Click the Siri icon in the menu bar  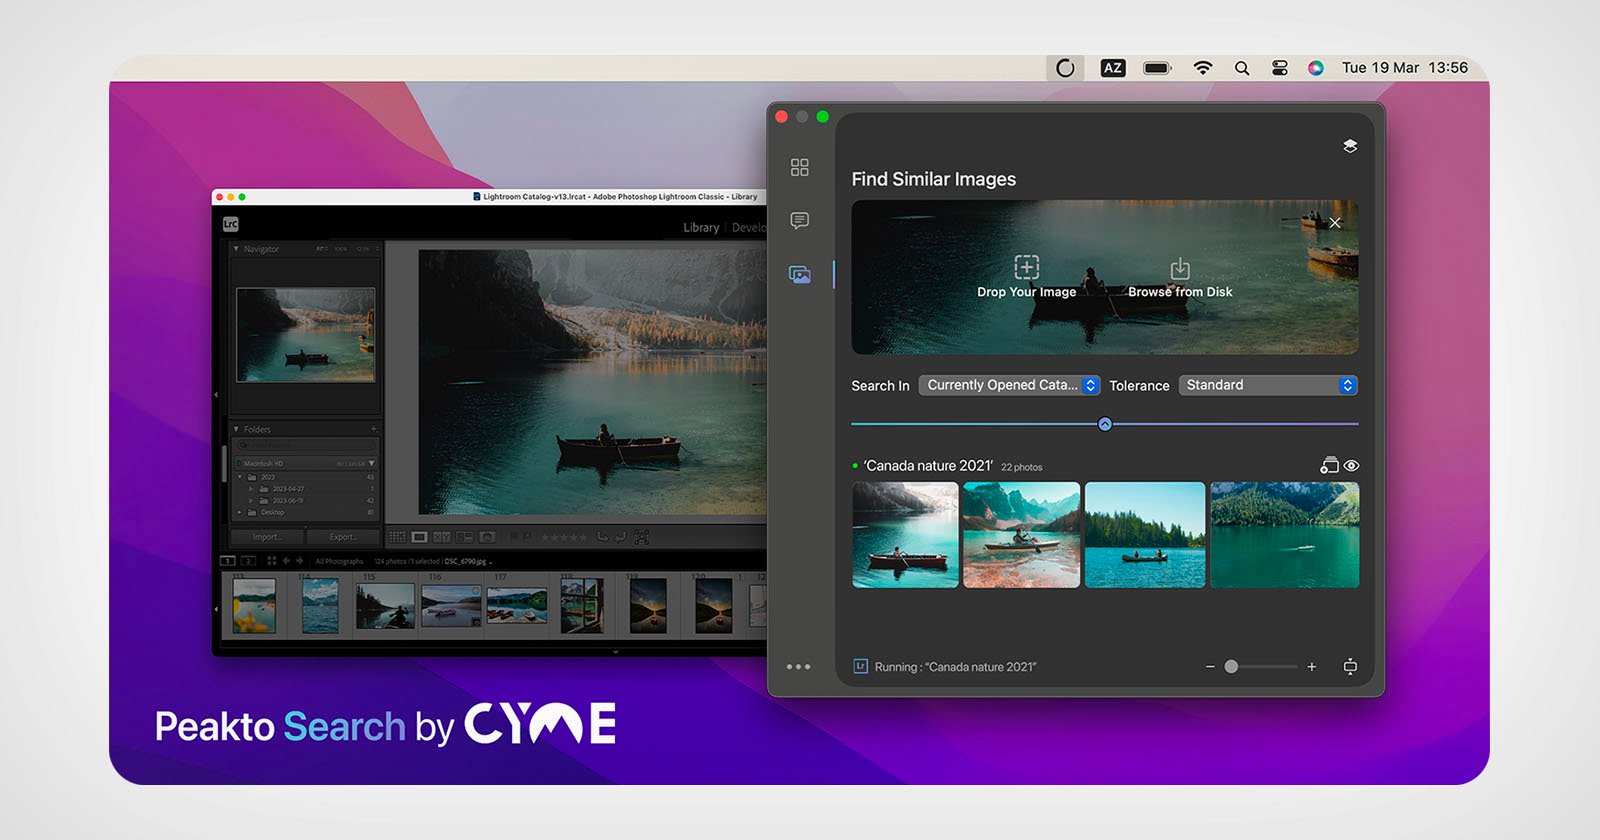(1316, 68)
